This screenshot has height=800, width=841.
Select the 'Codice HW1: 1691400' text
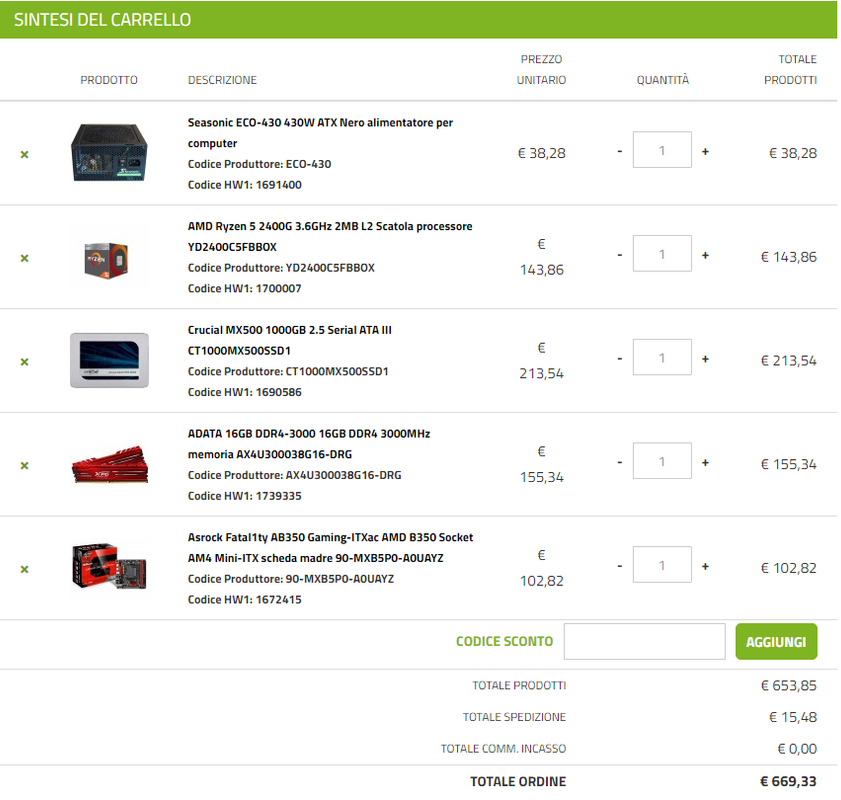[245, 185]
